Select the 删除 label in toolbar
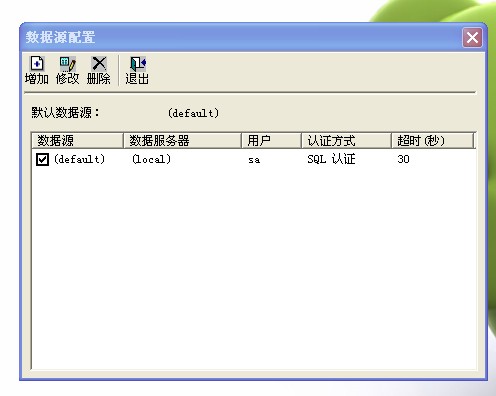 [99, 79]
